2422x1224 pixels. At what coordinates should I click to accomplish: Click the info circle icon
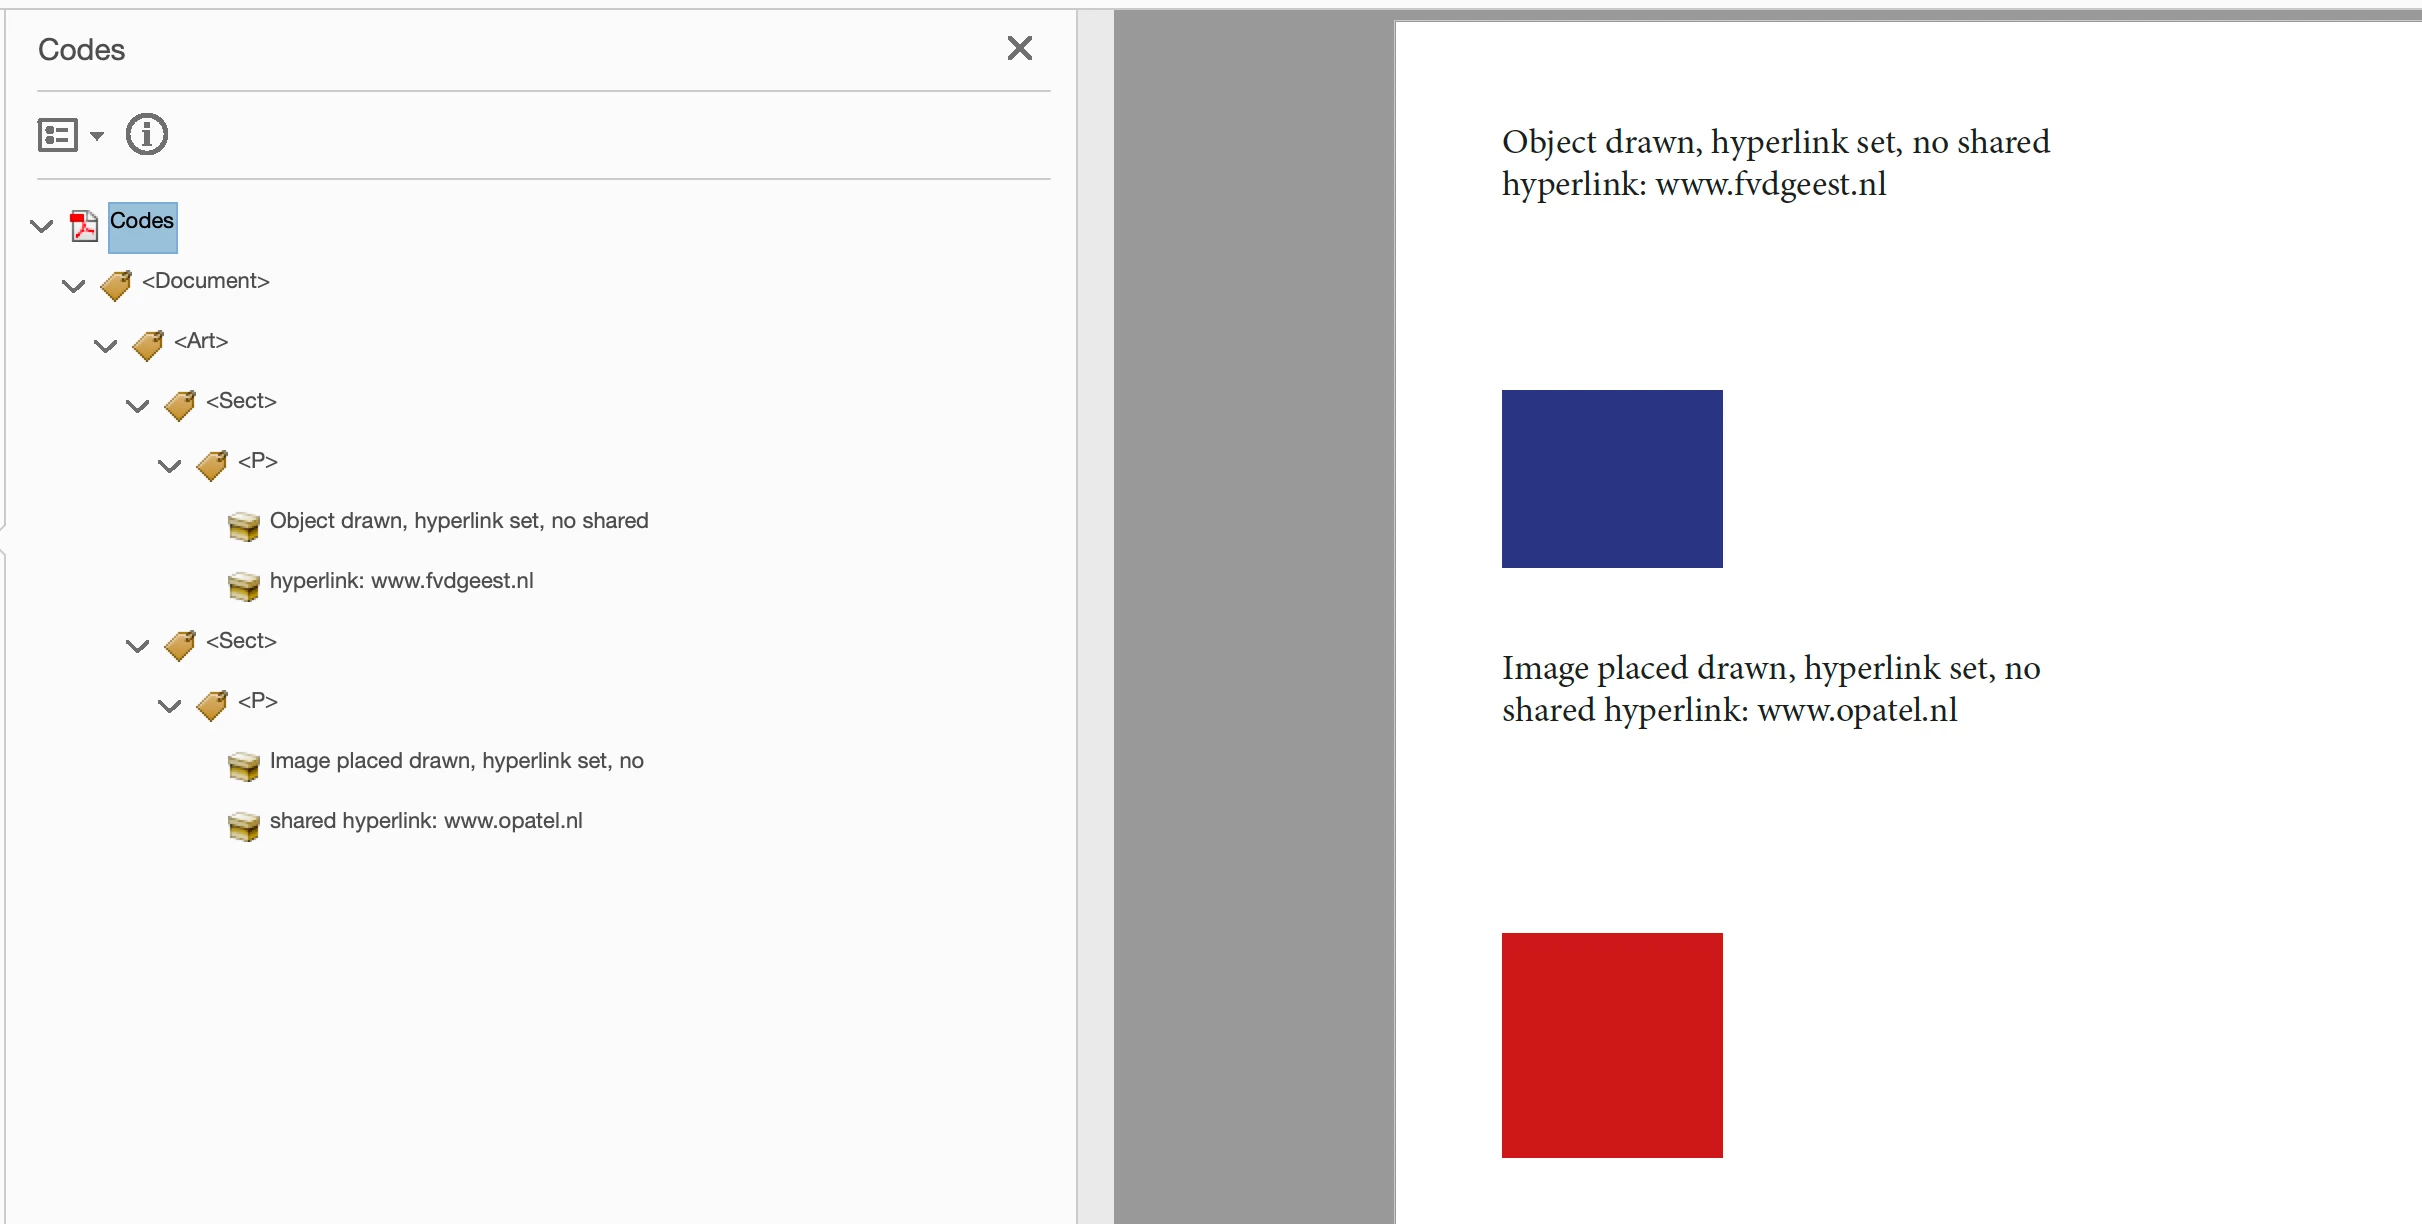point(147,134)
